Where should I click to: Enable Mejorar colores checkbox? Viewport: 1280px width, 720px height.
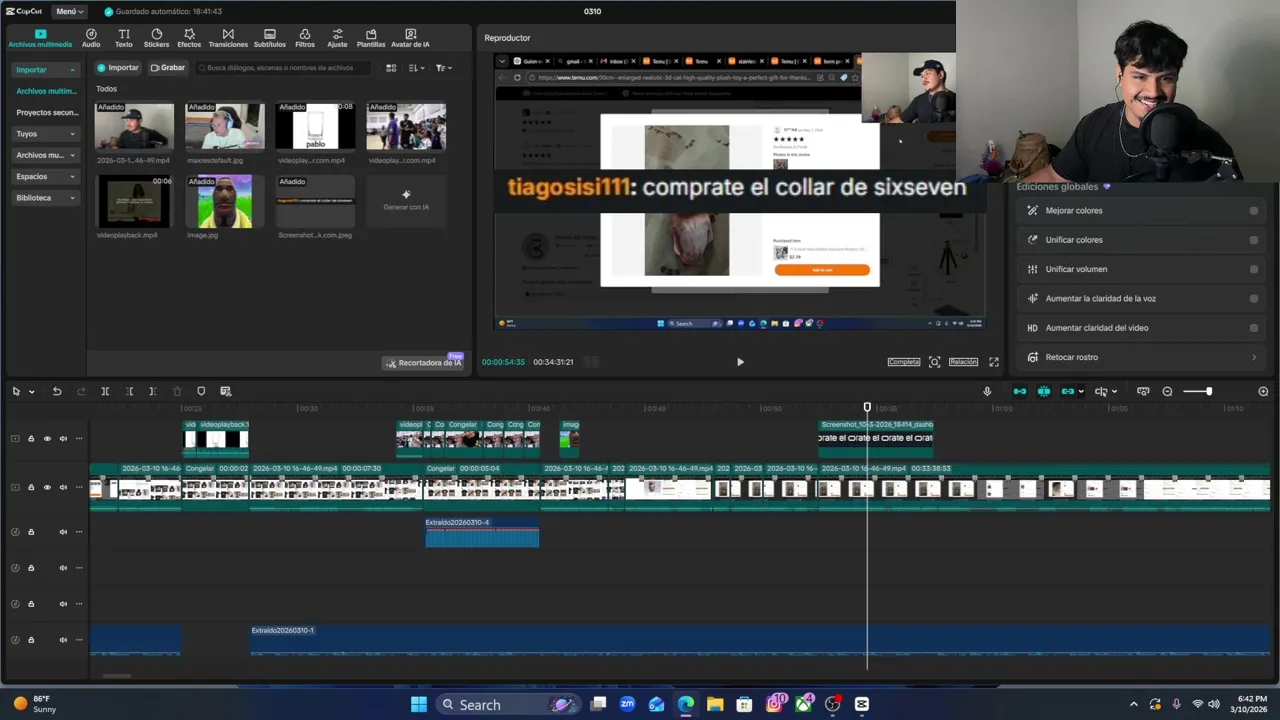click(x=1254, y=211)
